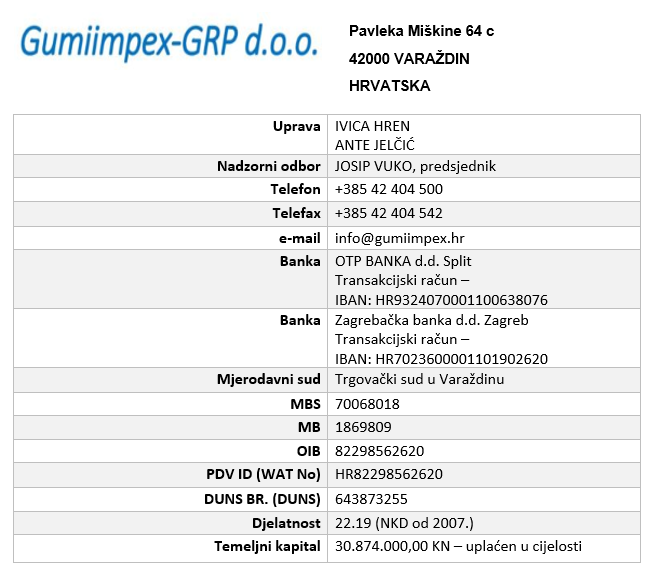The image size is (658, 572).
Task: Click the 'Nadzorni odbor' label
Action: click(269, 166)
